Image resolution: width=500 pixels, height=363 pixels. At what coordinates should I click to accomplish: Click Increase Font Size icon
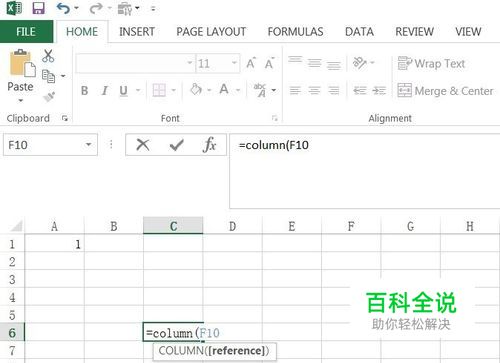pos(251,63)
